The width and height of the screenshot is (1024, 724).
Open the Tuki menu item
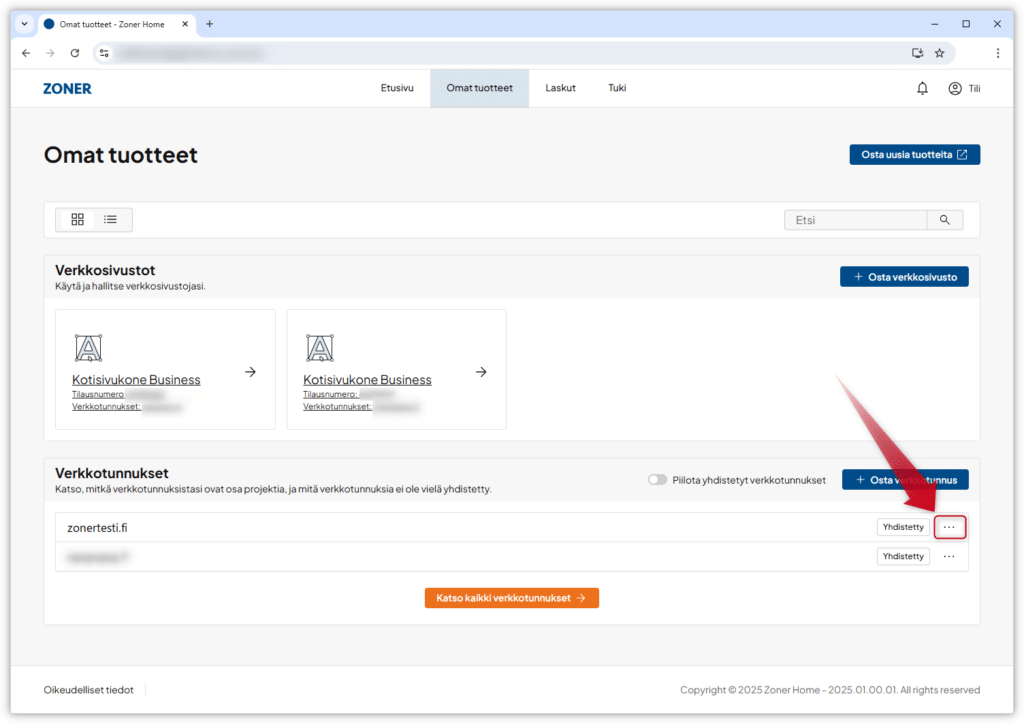(617, 88)
